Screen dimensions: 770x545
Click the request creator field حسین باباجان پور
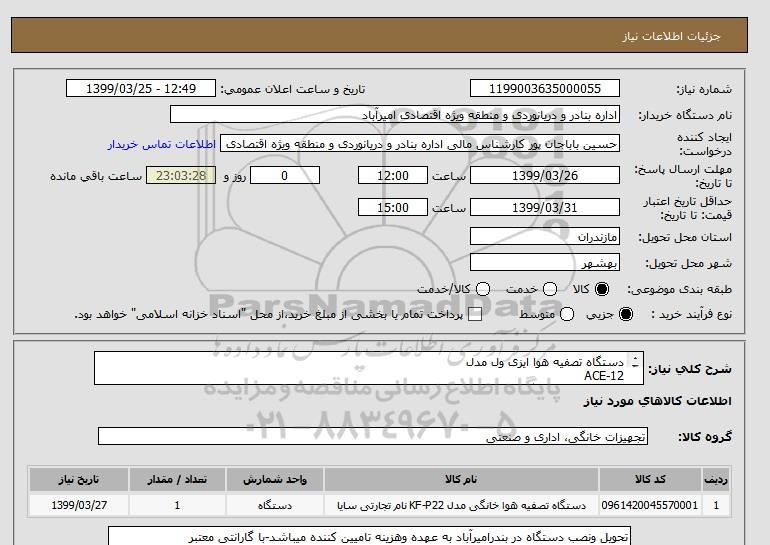pyautogui.click(x=420, y=144)
